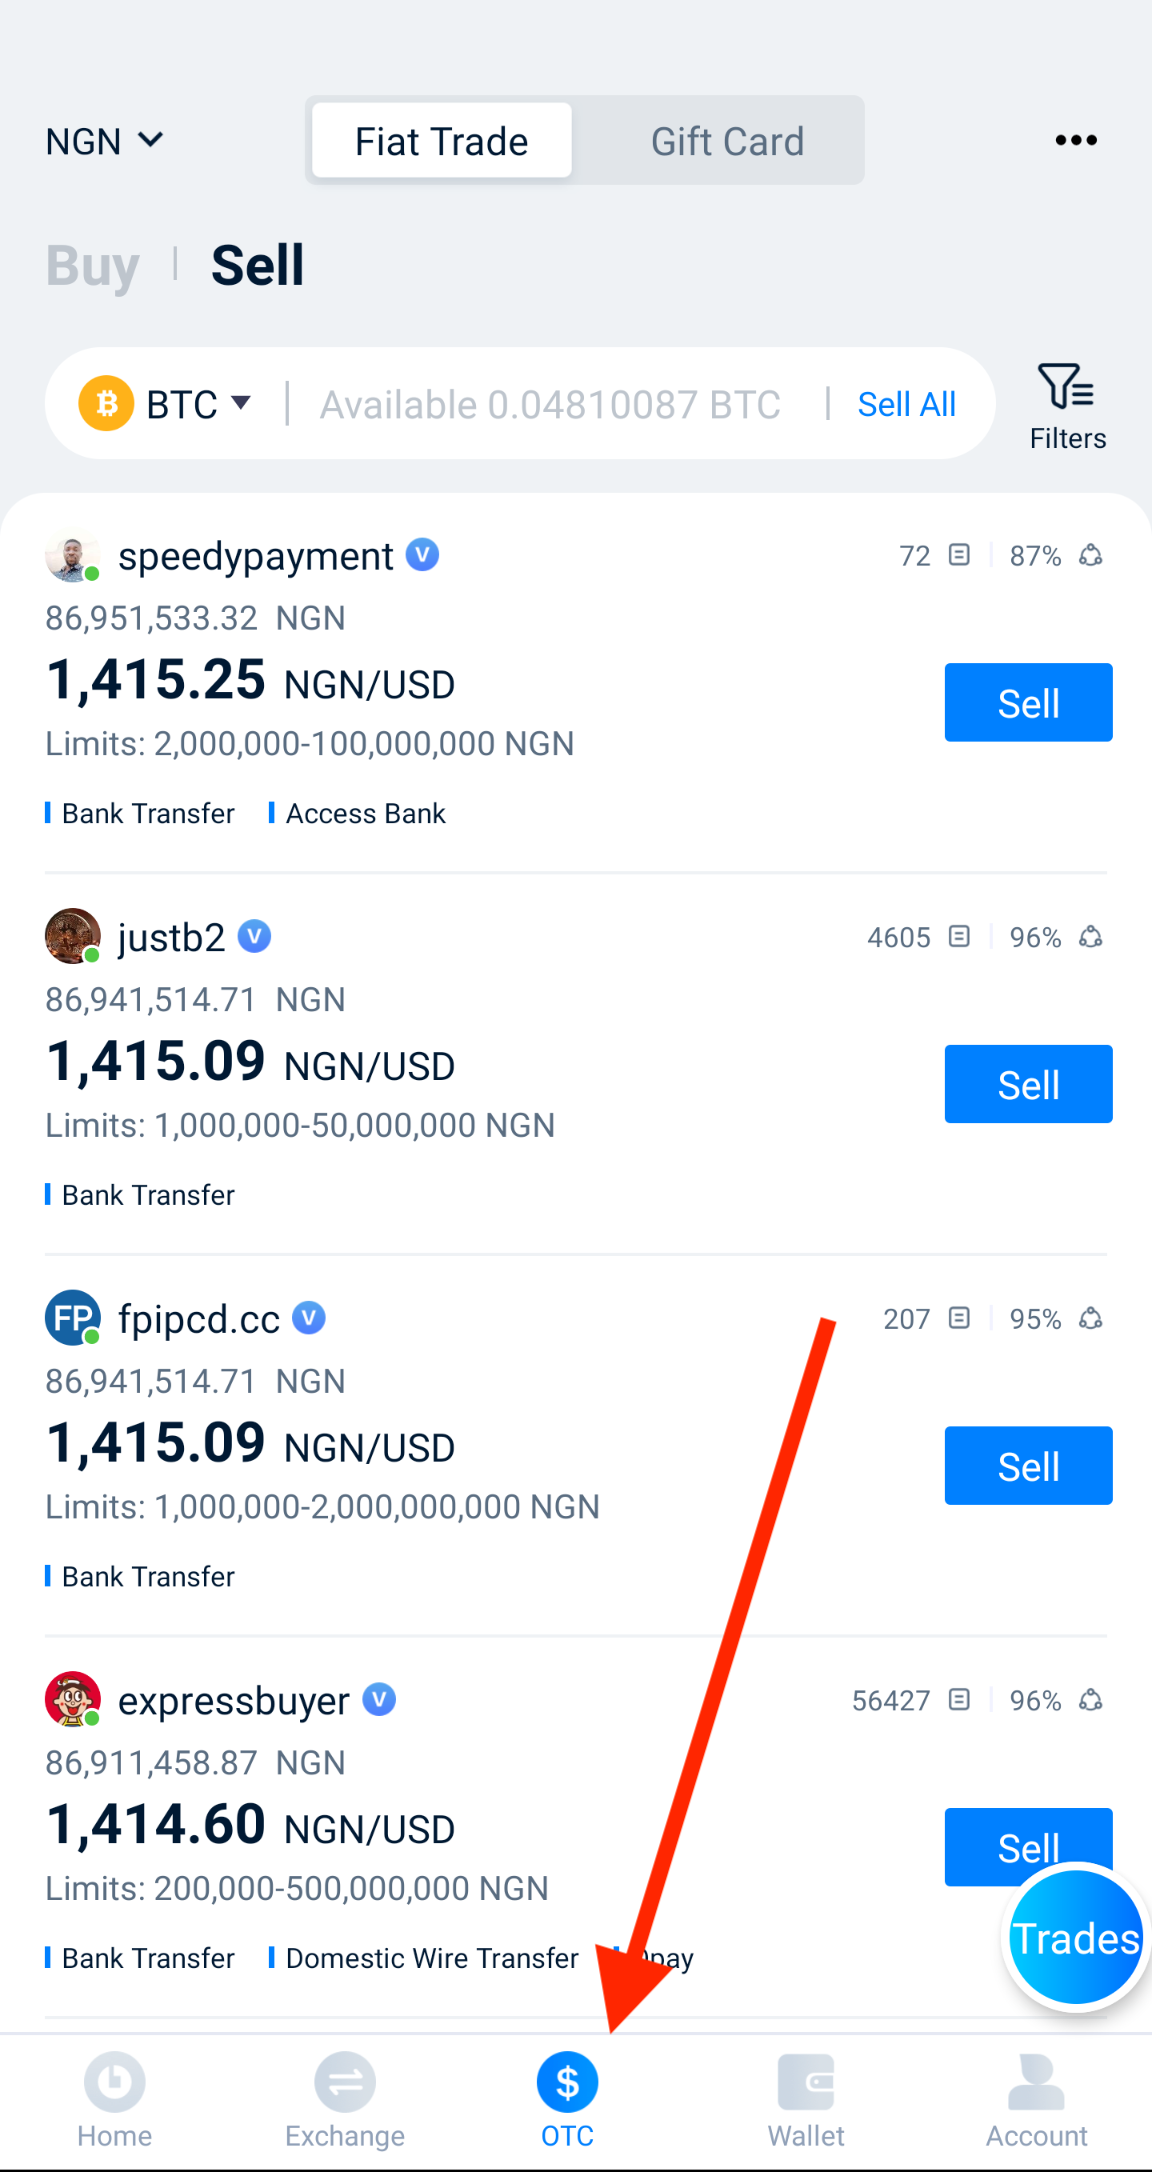Viewport: 1152px width, 2172px height.
Task: Open the Wallet section icon
Action: coord(806,2081)
